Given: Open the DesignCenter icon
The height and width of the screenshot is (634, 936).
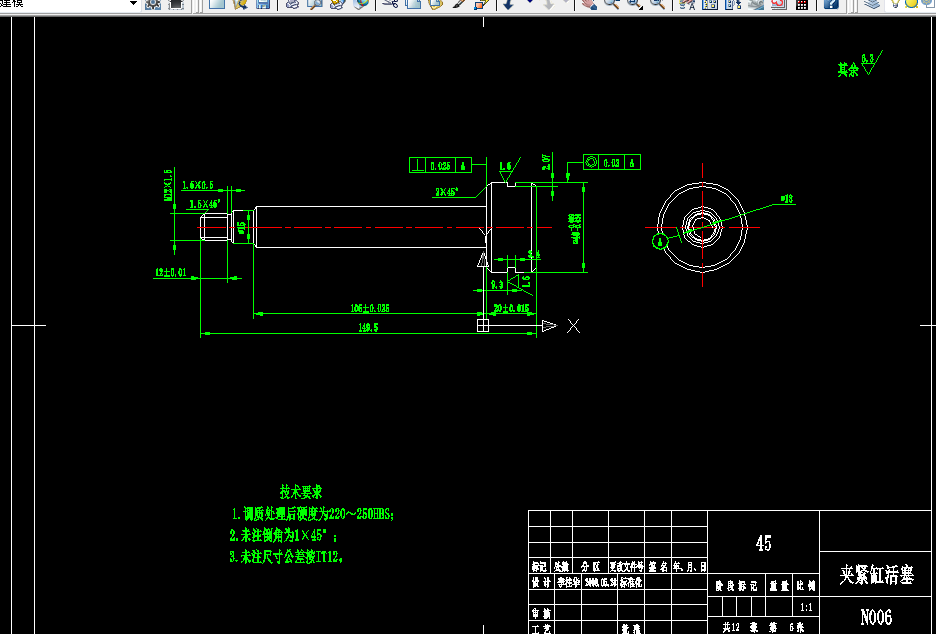Looking at the screenshot, I should click(x=710, y=4).
